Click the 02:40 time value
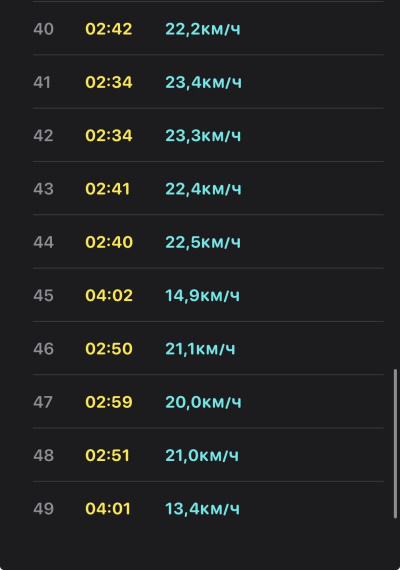 [x=109, y=242]
